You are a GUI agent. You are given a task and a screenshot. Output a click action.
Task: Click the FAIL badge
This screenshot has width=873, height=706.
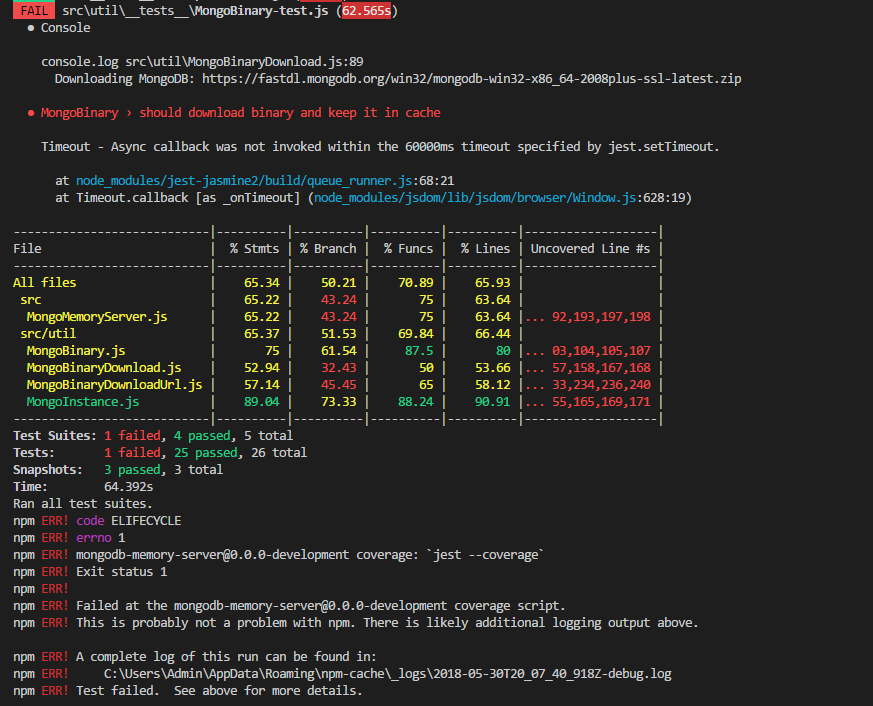click(x=34, y=11)
